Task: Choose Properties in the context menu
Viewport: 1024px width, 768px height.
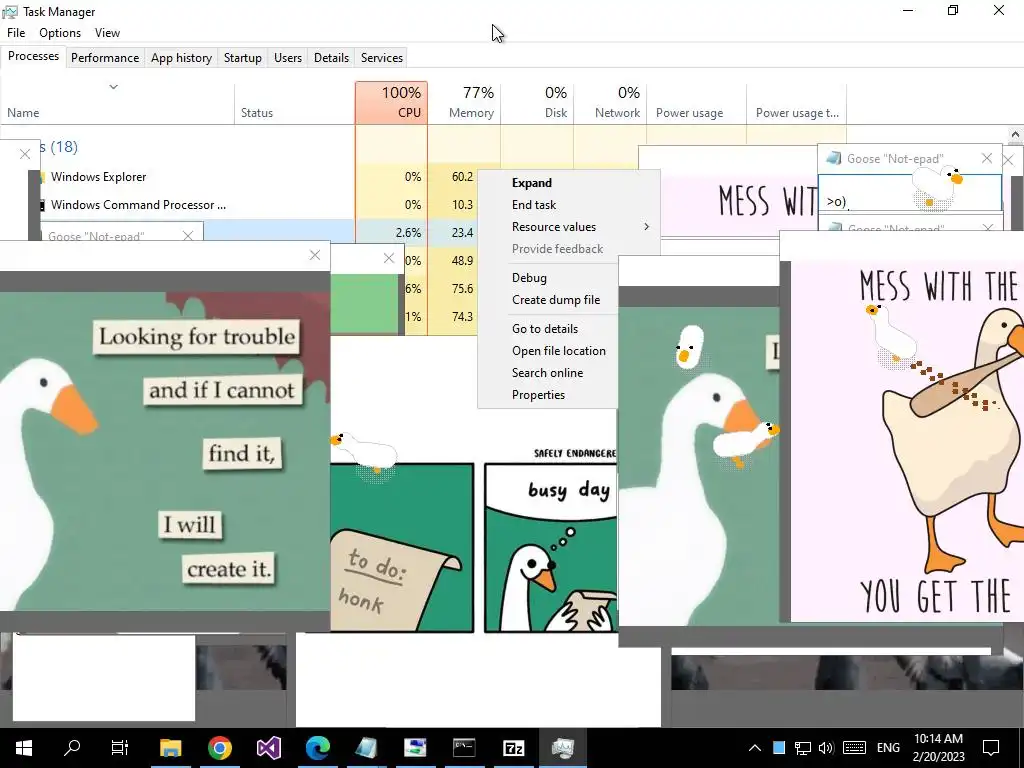Action: tap(548, 395)
